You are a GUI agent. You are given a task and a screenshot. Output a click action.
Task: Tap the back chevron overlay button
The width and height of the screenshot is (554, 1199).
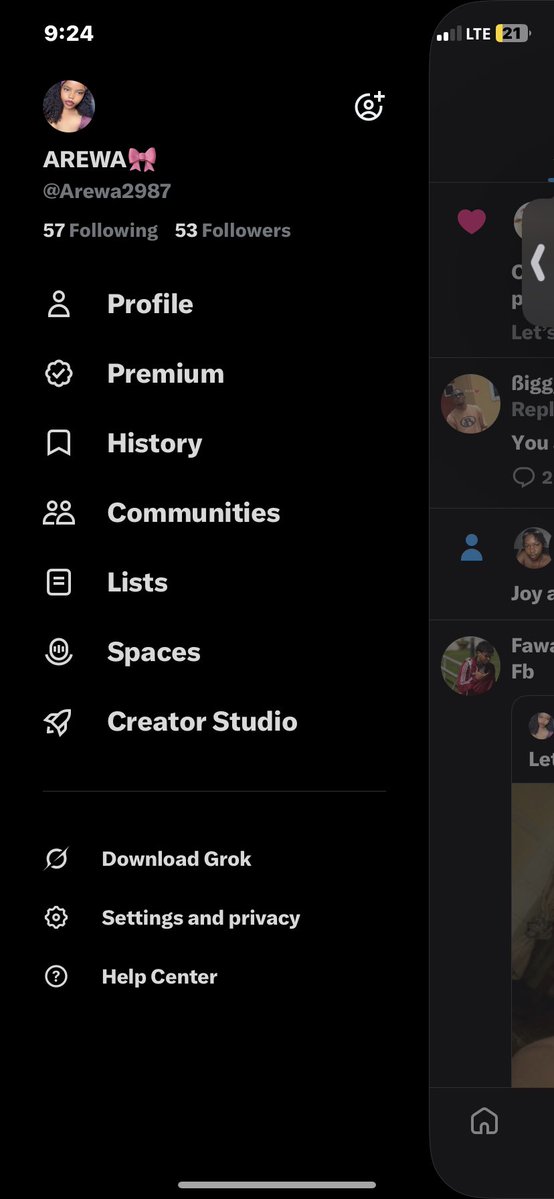coord(538,263)
